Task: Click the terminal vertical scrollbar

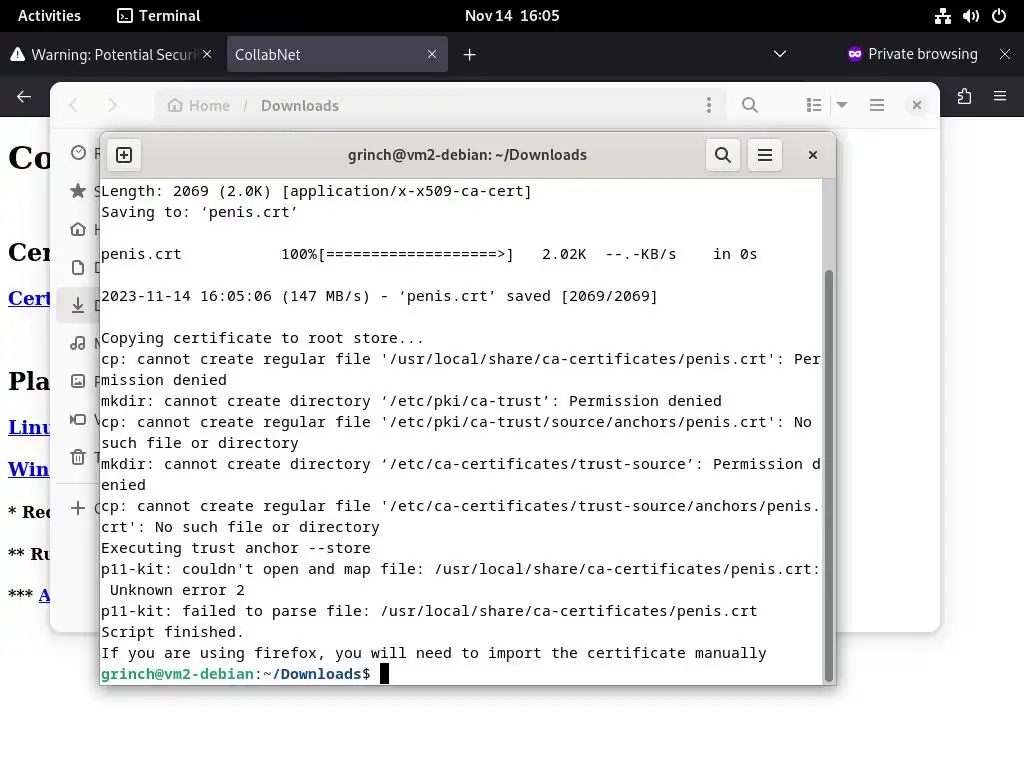Action: (829, 475)
